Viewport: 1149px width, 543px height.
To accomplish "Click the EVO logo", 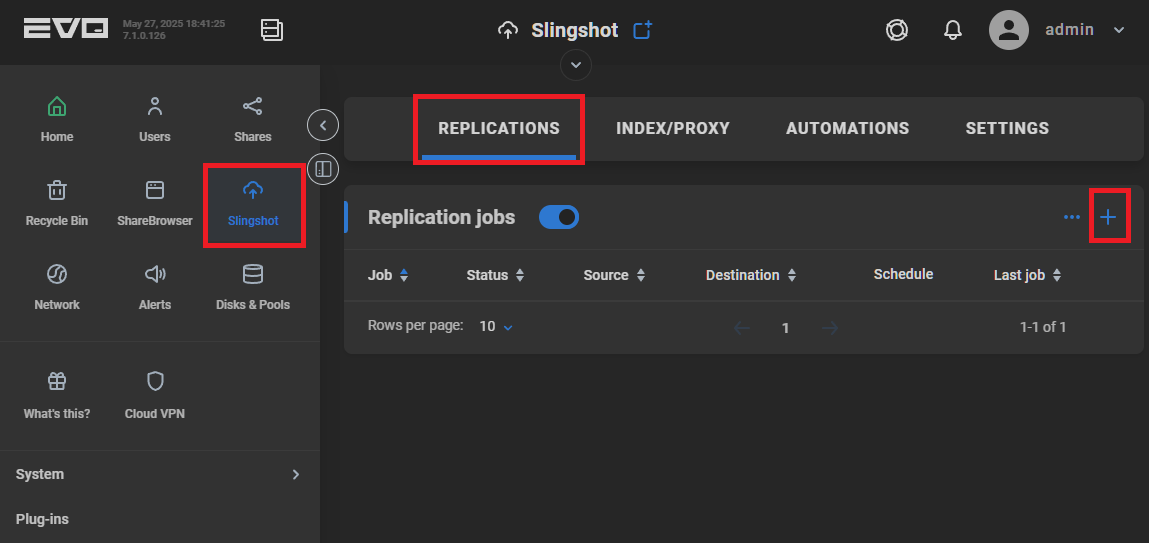I will click(x=65, y=29).
